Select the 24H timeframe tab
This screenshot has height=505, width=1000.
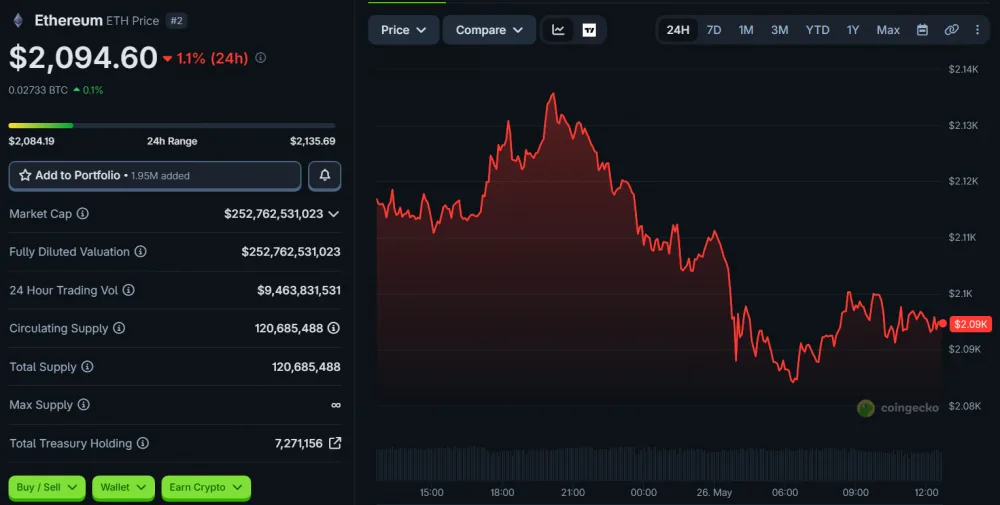click(x=678, y=30)
